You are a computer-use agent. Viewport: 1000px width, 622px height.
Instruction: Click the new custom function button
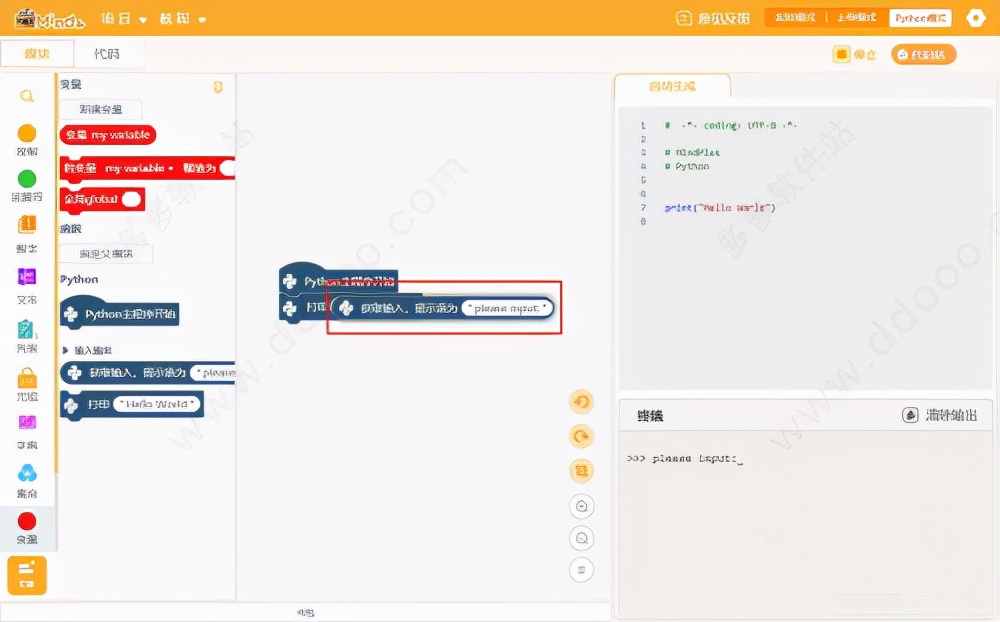coord(106,253)
